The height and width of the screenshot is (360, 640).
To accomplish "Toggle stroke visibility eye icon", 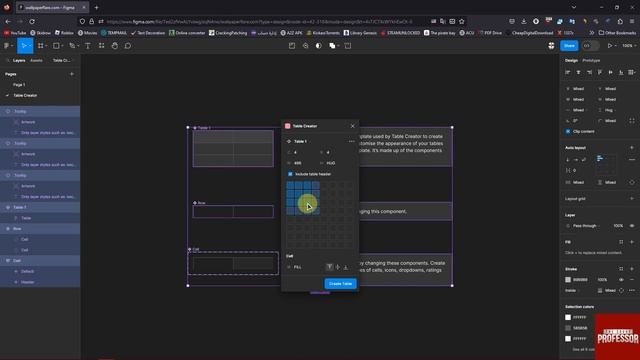I will pos(621,280).
